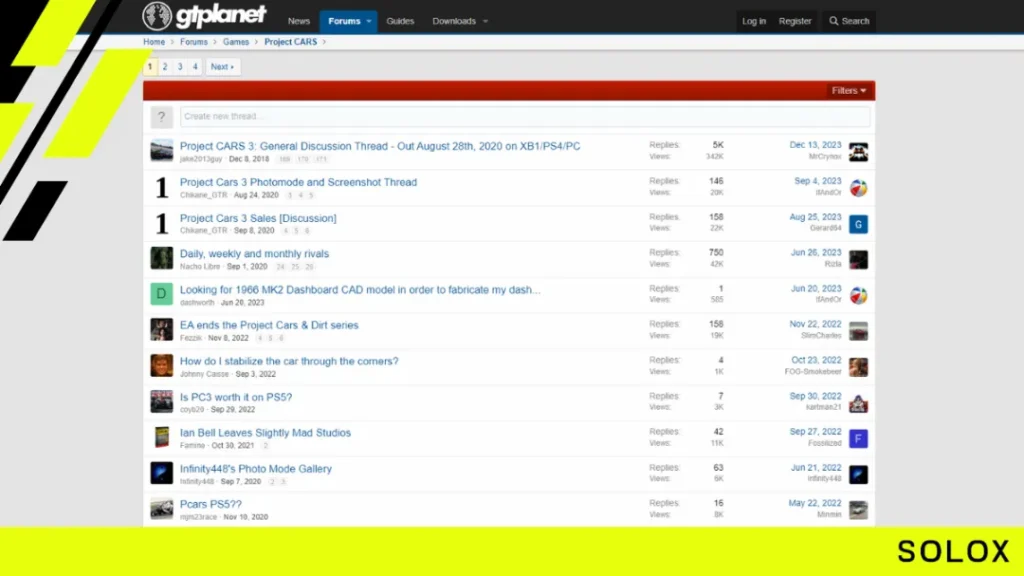This screenshot has height=576, width=1024.
Task: Go to Games breadcrumb
Action: [236, 42]
